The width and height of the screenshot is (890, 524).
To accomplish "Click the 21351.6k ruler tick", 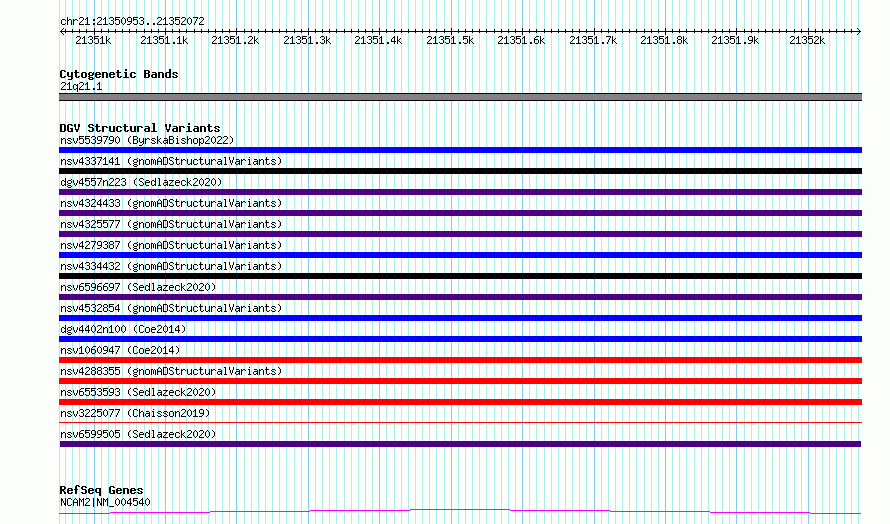I will pyautogui.click(x=521, y=40).
